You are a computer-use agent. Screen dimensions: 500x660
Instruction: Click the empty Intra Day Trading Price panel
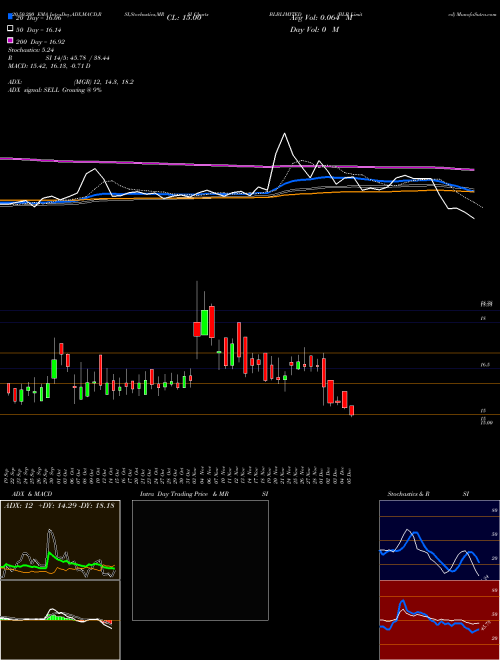(200, 560)
